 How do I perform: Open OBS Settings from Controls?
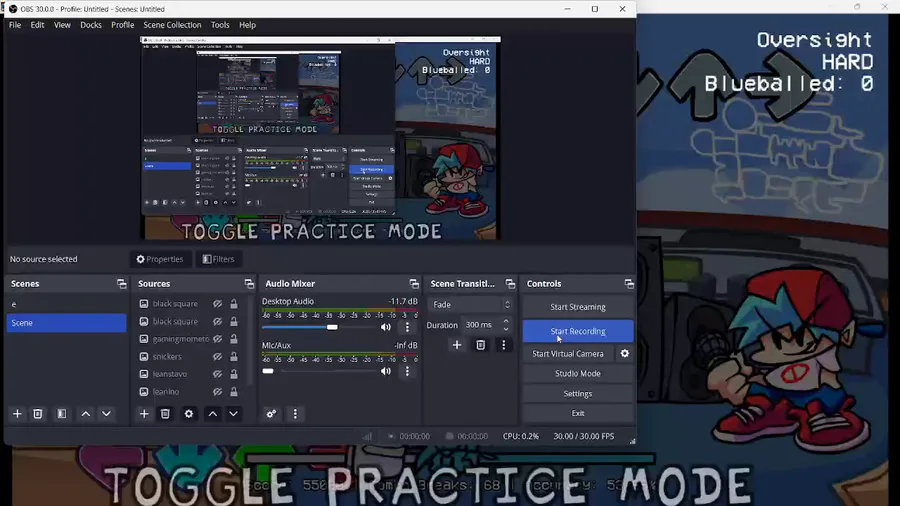(578, 394)
